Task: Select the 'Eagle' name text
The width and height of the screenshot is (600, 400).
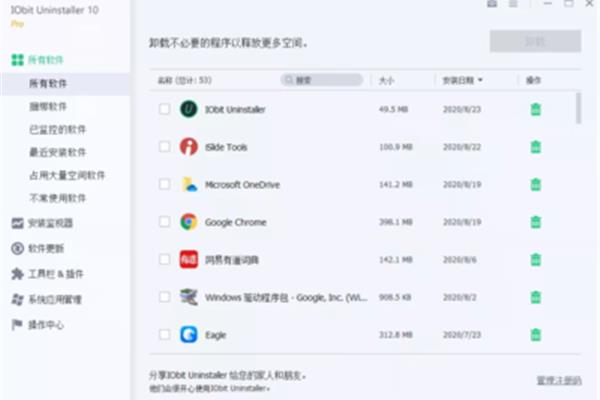Action: pyautogui.click(x=215, y=335)
